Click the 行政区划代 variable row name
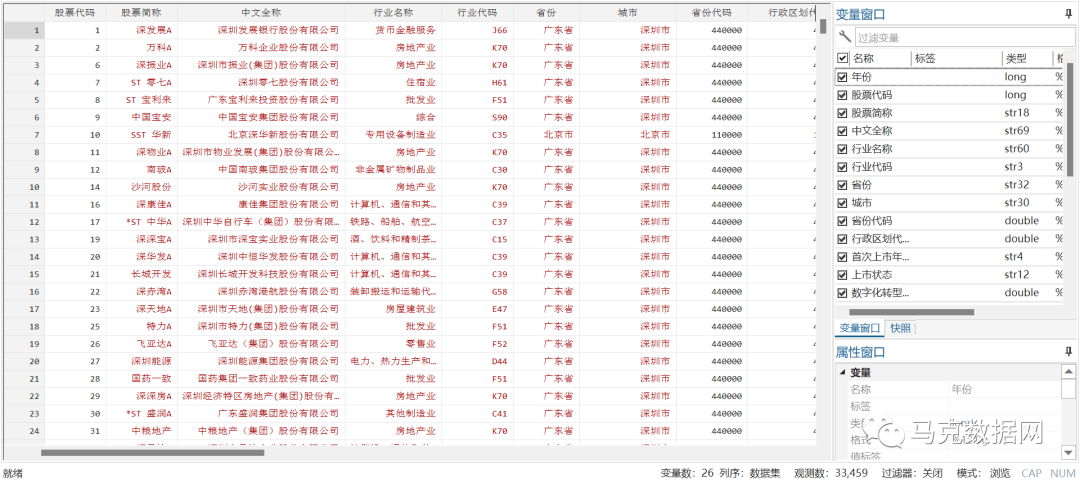1080x480 pixels. (x=880, y=239)
